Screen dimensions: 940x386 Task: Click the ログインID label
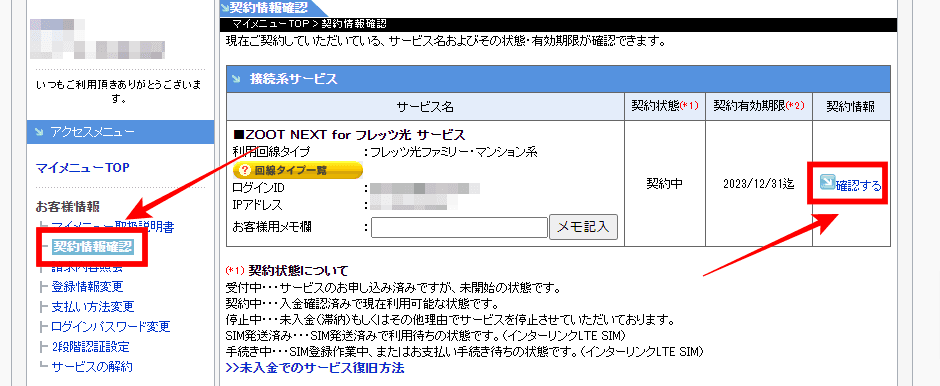click(258, 189)
